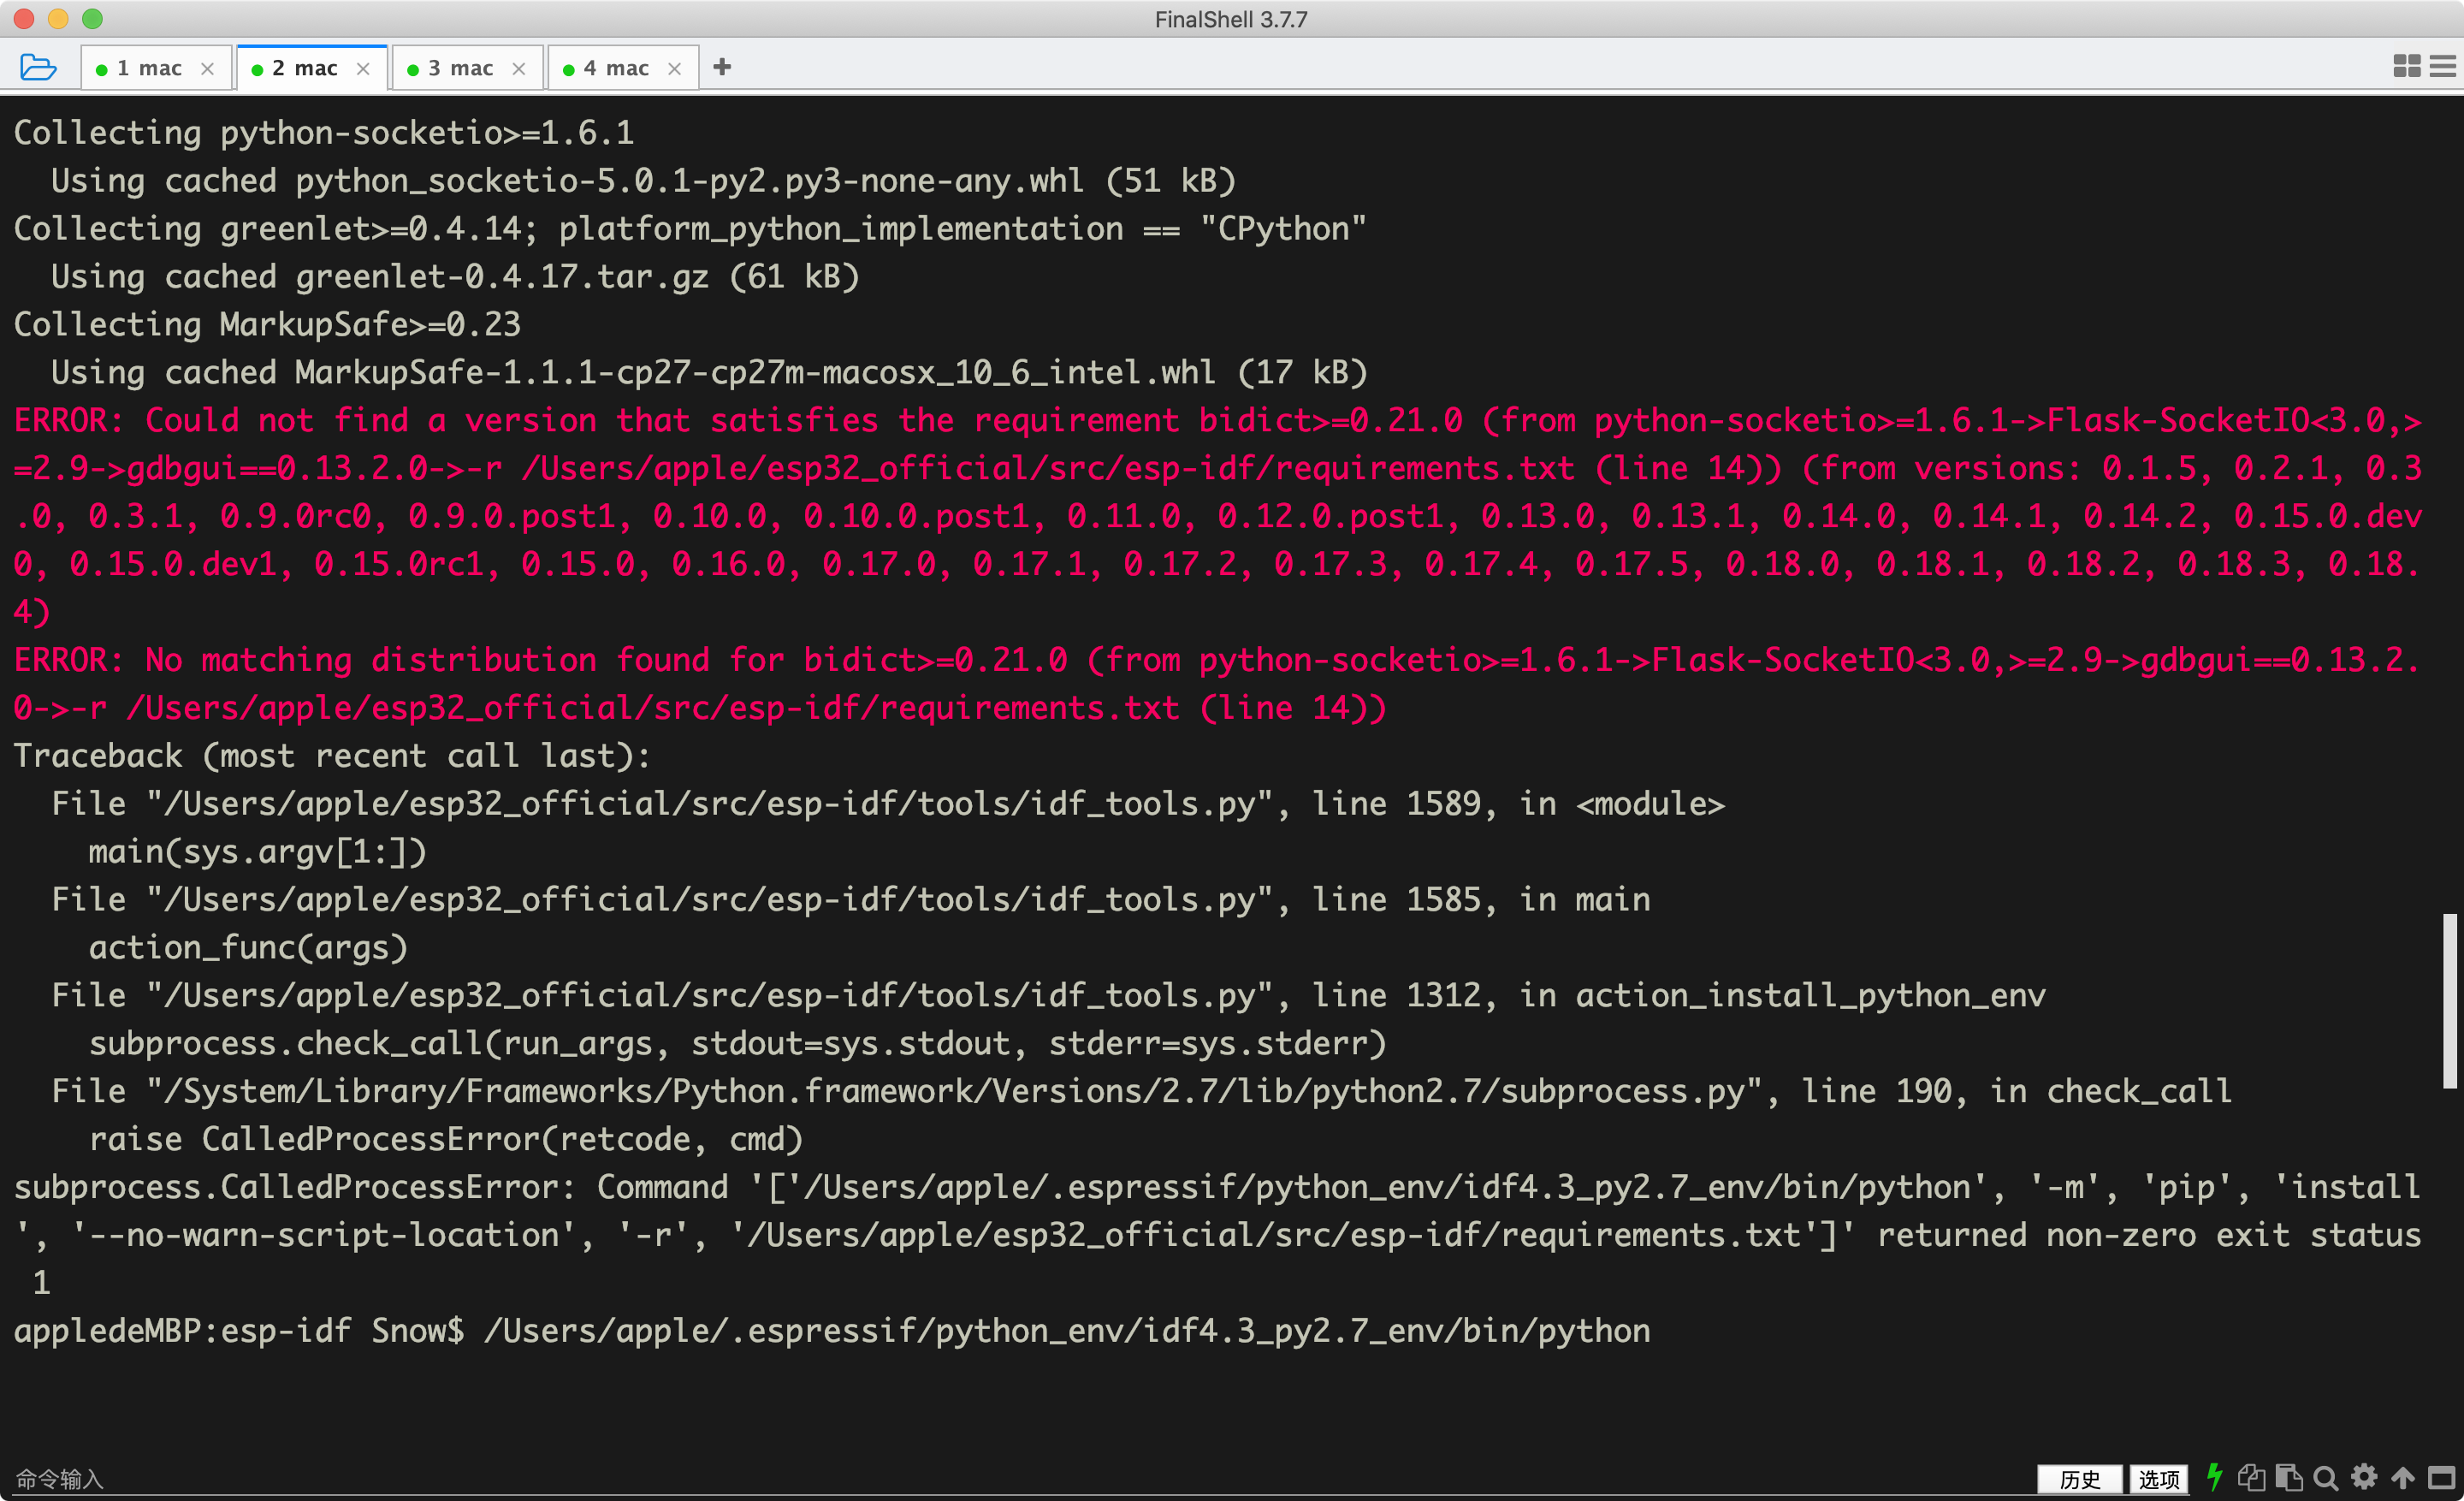
Task: Click the 'raise CalledProcessError(retcode, cmd)' line
Action: (x=446, y=1139)
